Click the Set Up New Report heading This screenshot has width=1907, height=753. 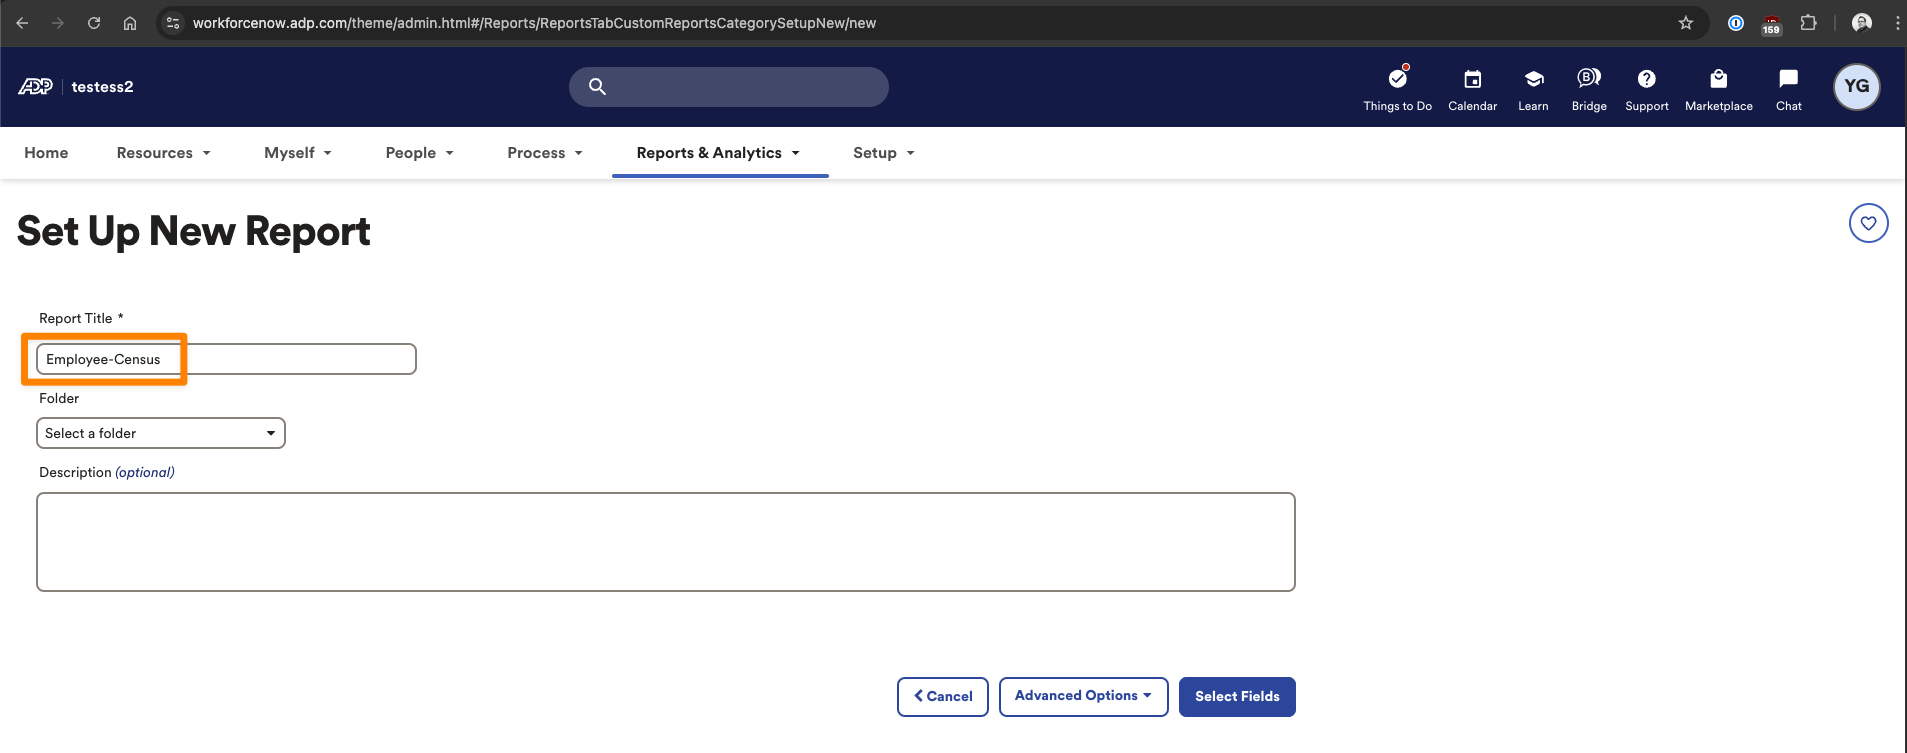point(194,231)
